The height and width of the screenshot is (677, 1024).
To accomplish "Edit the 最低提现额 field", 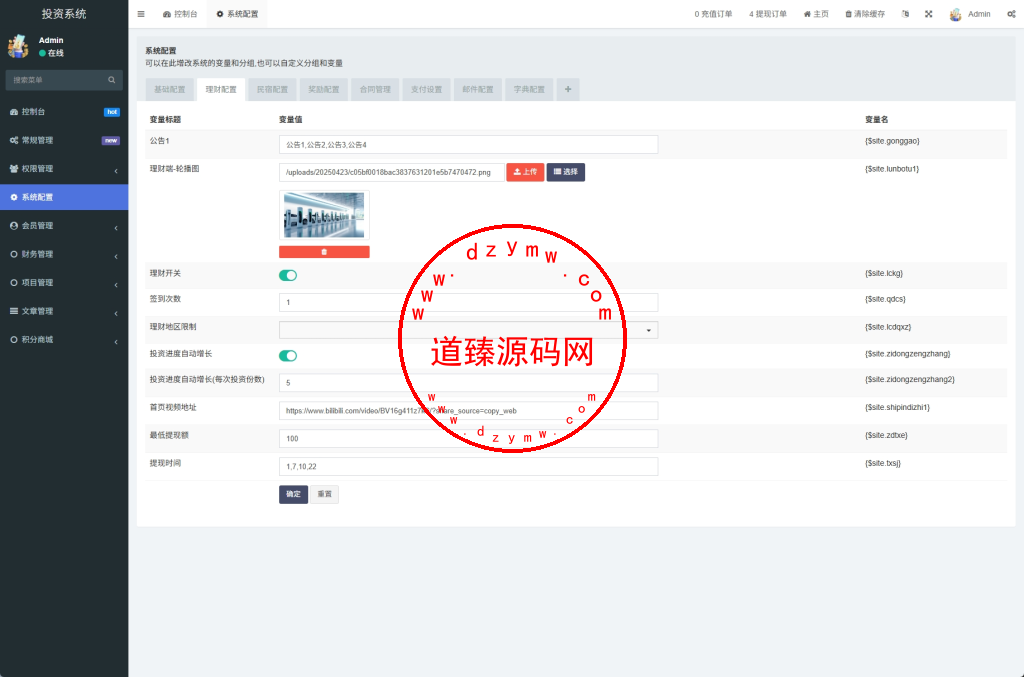I will pos(468,439).
